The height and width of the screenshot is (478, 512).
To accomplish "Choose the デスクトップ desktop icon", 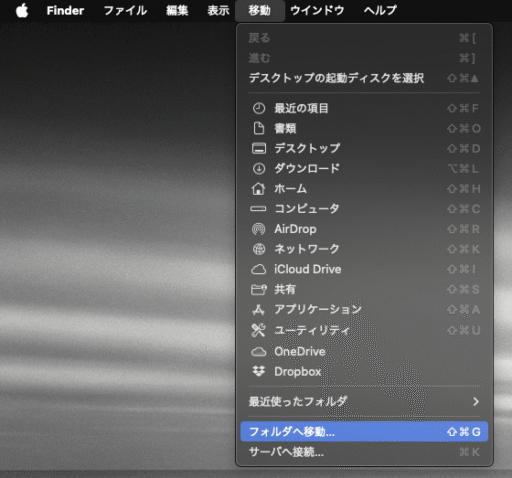I will click(x=259, y=148).
